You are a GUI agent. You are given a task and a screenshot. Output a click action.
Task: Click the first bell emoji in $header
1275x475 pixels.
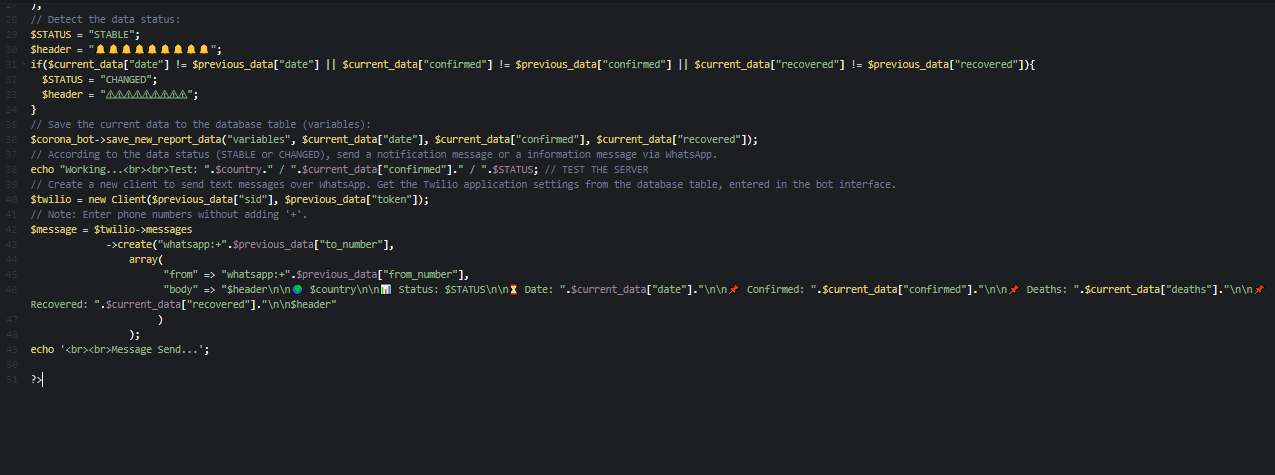click(x=101, y=48)
